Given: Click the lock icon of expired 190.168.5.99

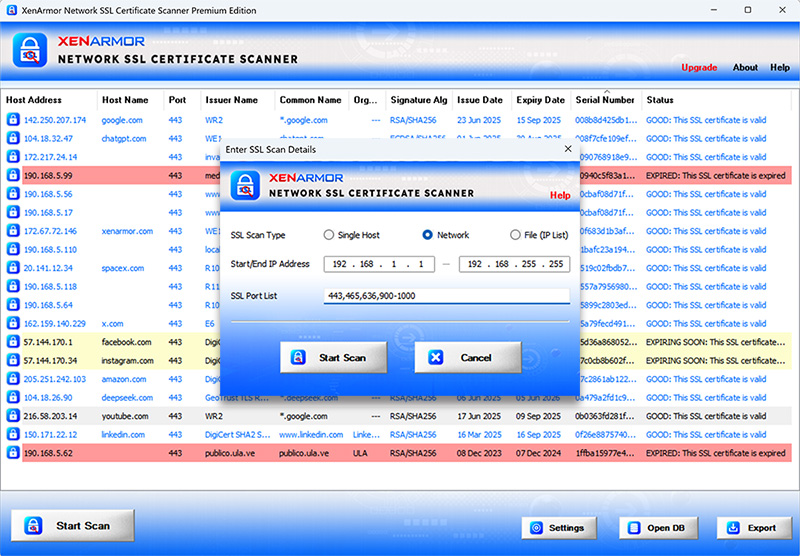Looking at the screenshot, I should 13,175.
